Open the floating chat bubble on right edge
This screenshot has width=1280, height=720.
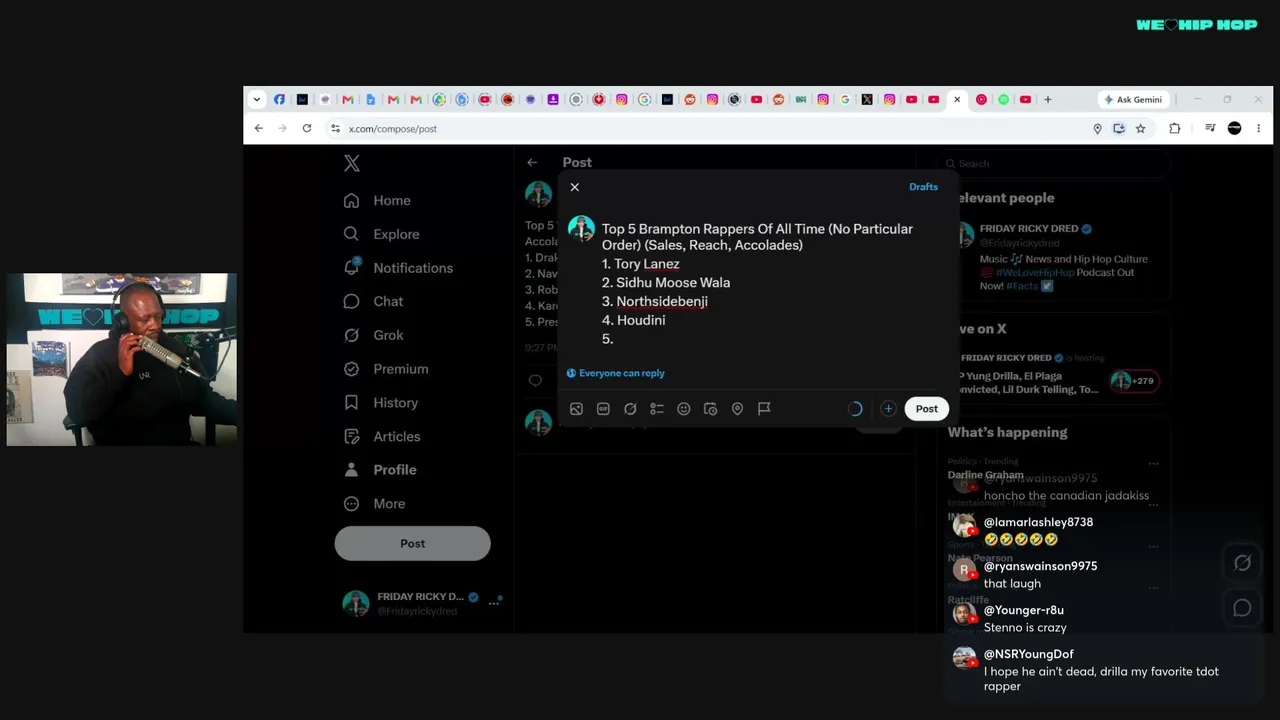[1243, 608]
